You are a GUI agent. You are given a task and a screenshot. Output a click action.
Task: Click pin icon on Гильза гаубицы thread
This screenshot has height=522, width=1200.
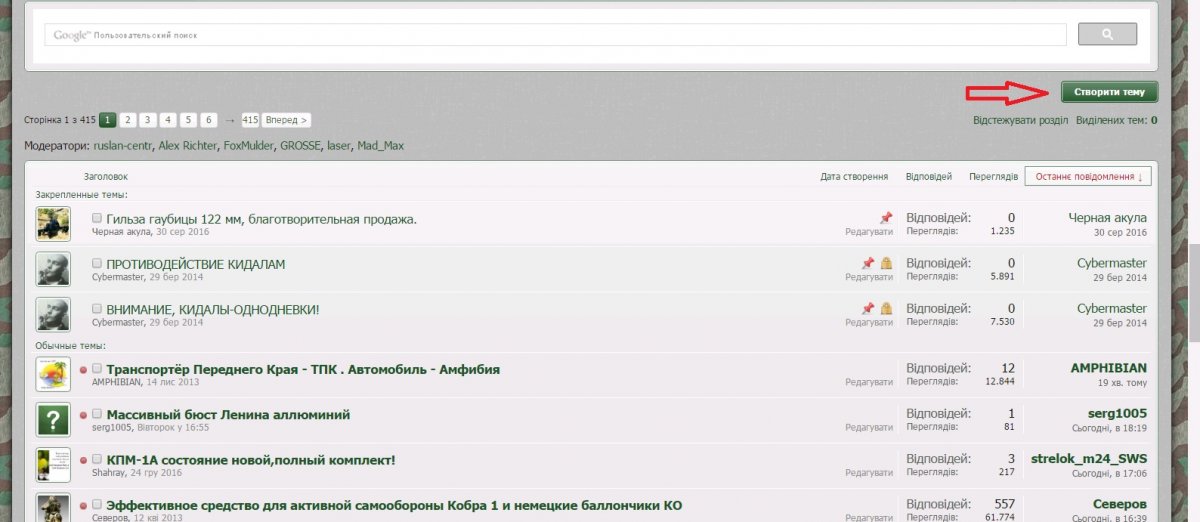(885, 217)
